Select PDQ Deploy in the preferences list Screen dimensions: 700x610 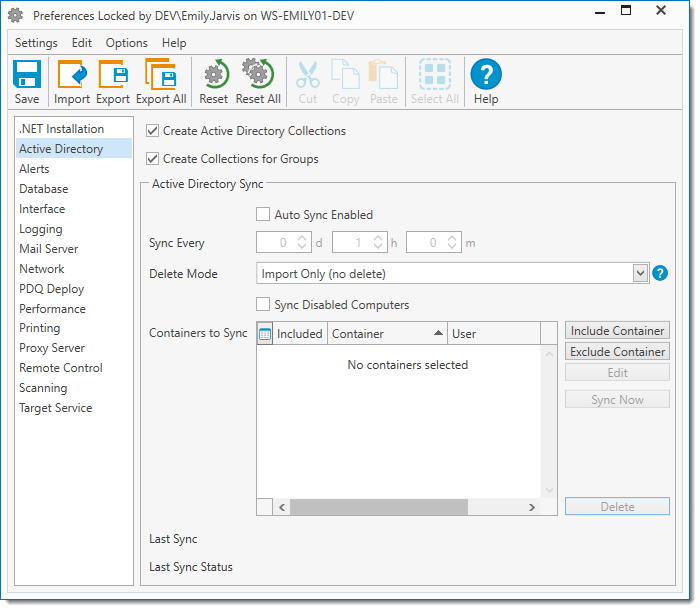click(51, 289)
